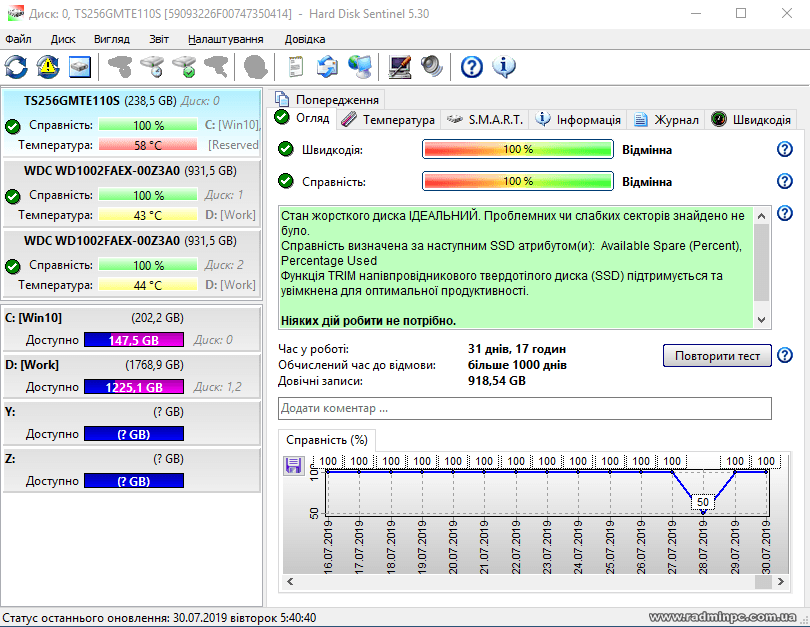Save the health graph using floppy icon

pos(295,466)
